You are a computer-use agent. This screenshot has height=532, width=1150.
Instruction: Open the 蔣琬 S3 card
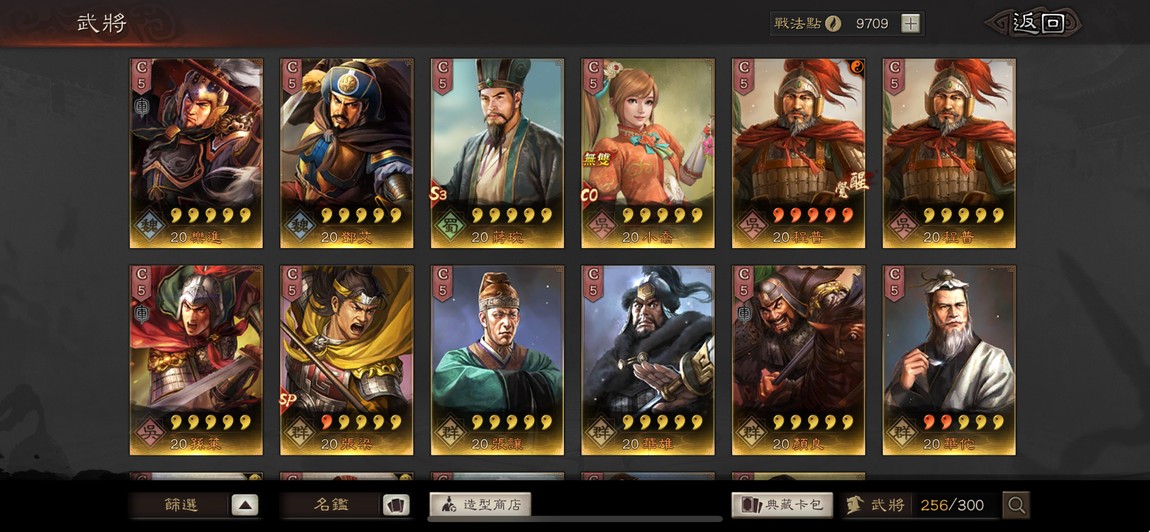497,153
